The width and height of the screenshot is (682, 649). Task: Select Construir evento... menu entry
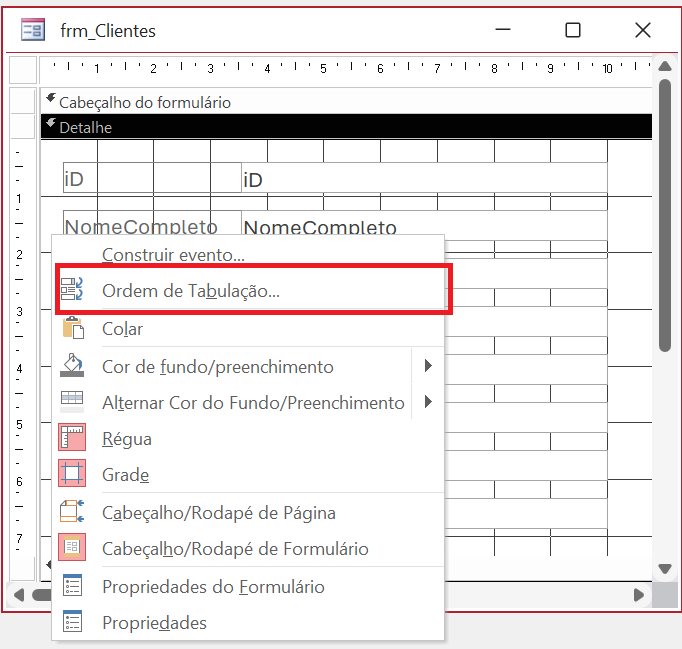coord(173,255)
